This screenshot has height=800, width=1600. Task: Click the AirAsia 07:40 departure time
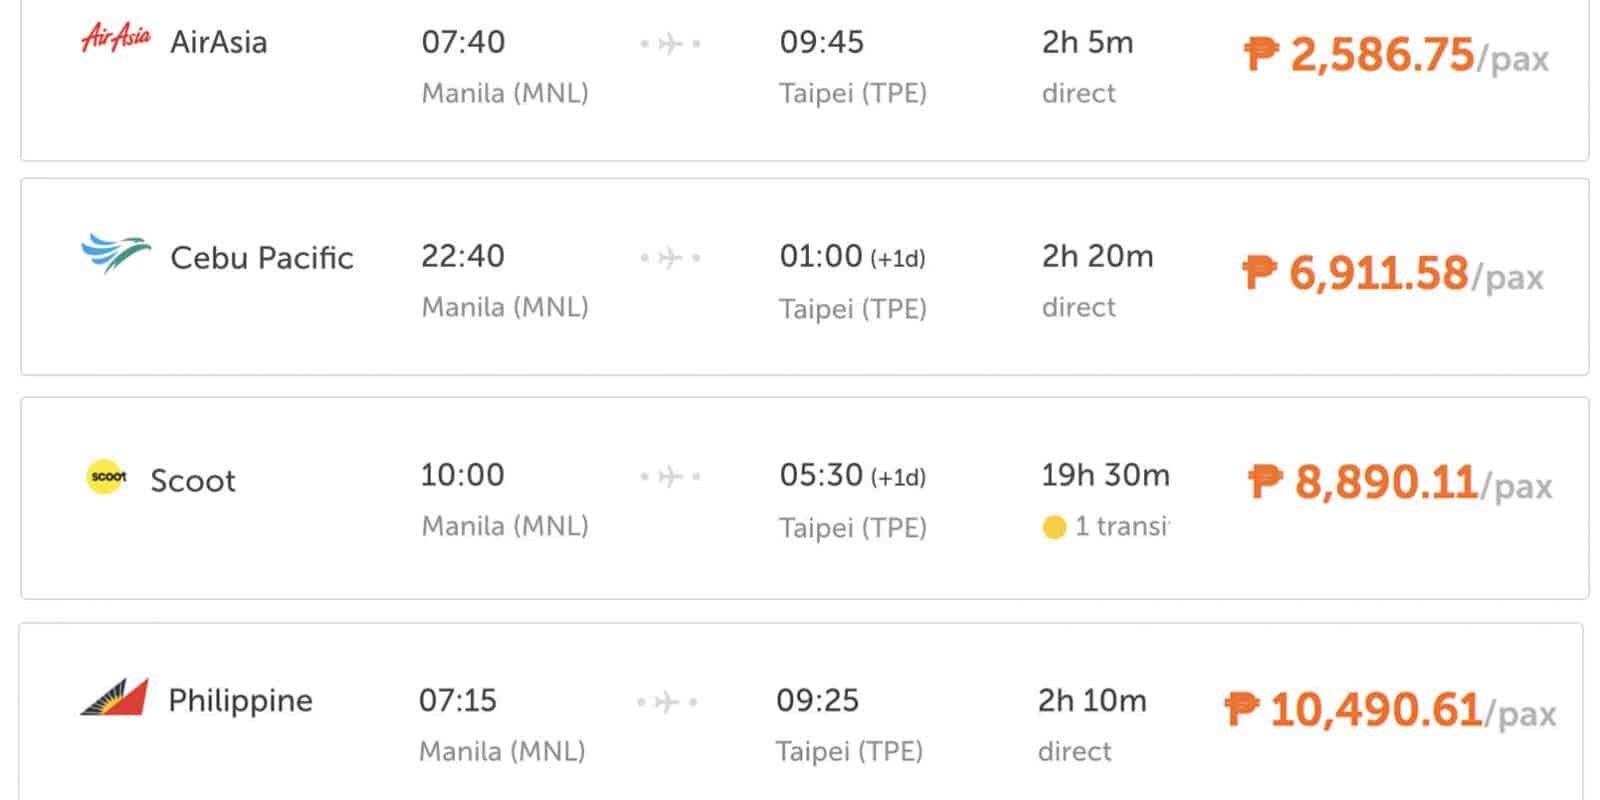463,42
